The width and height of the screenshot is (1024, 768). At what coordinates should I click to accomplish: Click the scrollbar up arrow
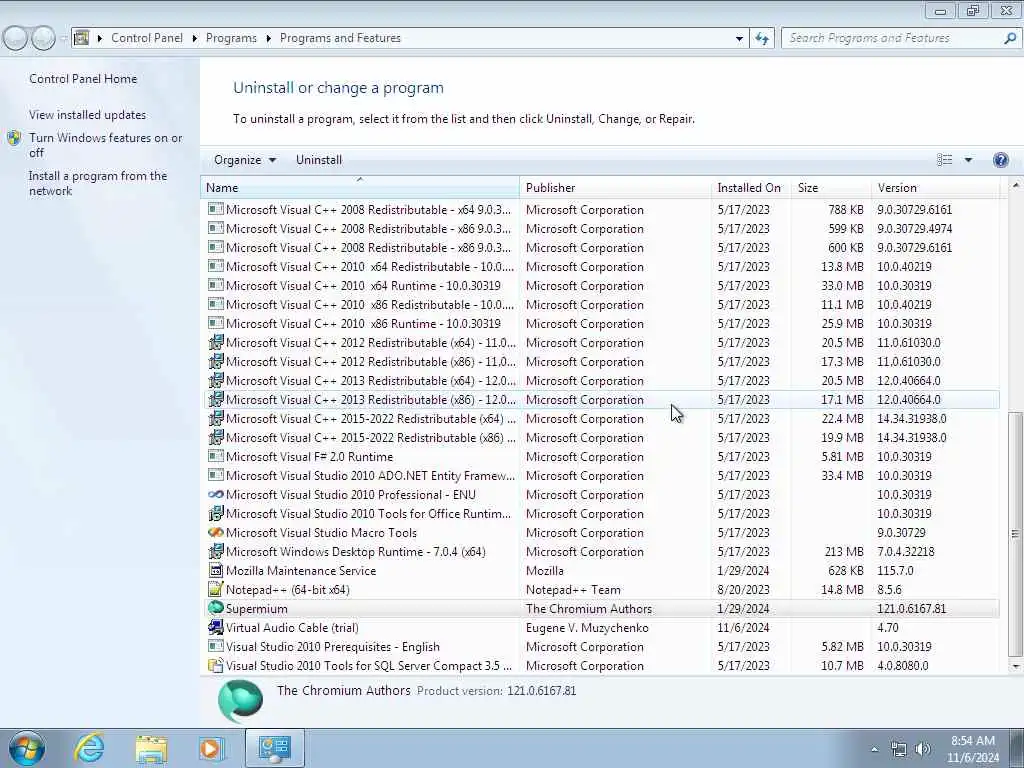[1015, 185]
